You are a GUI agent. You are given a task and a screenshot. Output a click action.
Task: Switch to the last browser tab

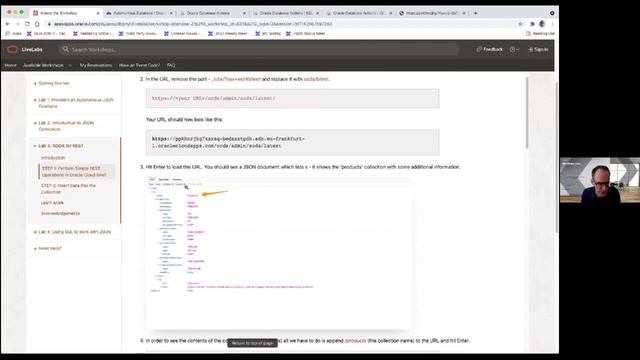433,13
